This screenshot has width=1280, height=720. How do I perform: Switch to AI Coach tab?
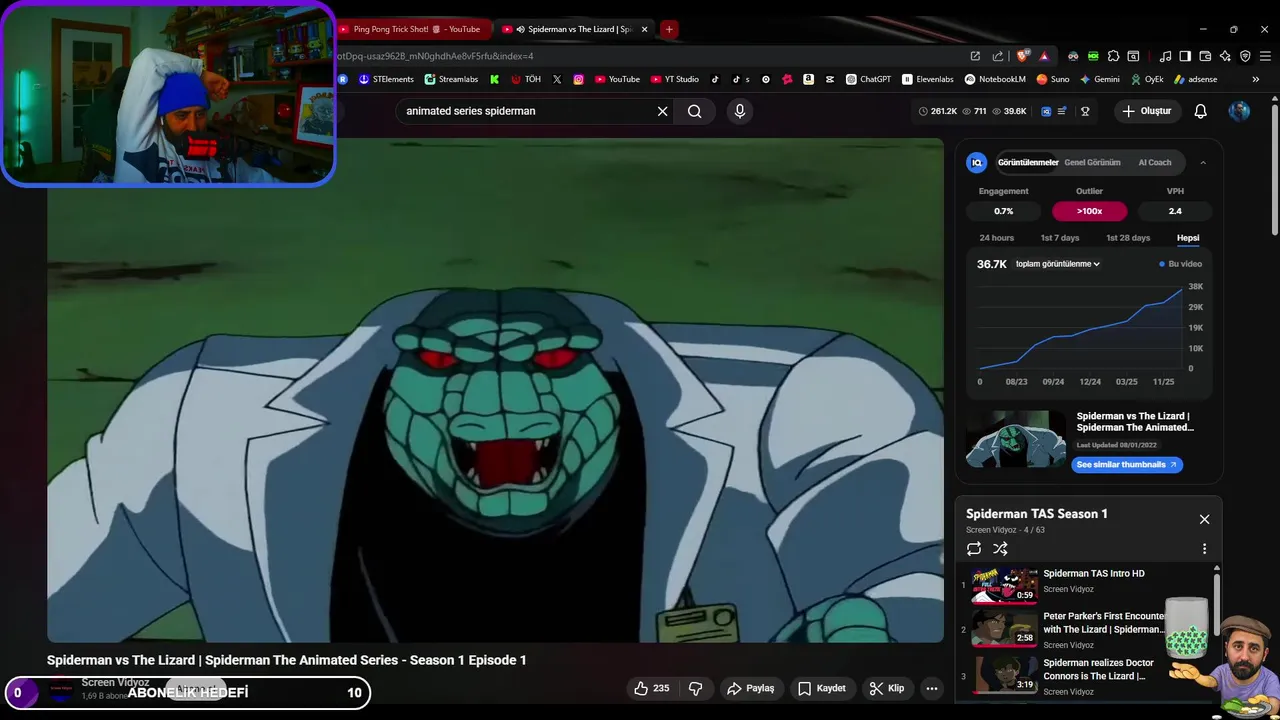1155,162
